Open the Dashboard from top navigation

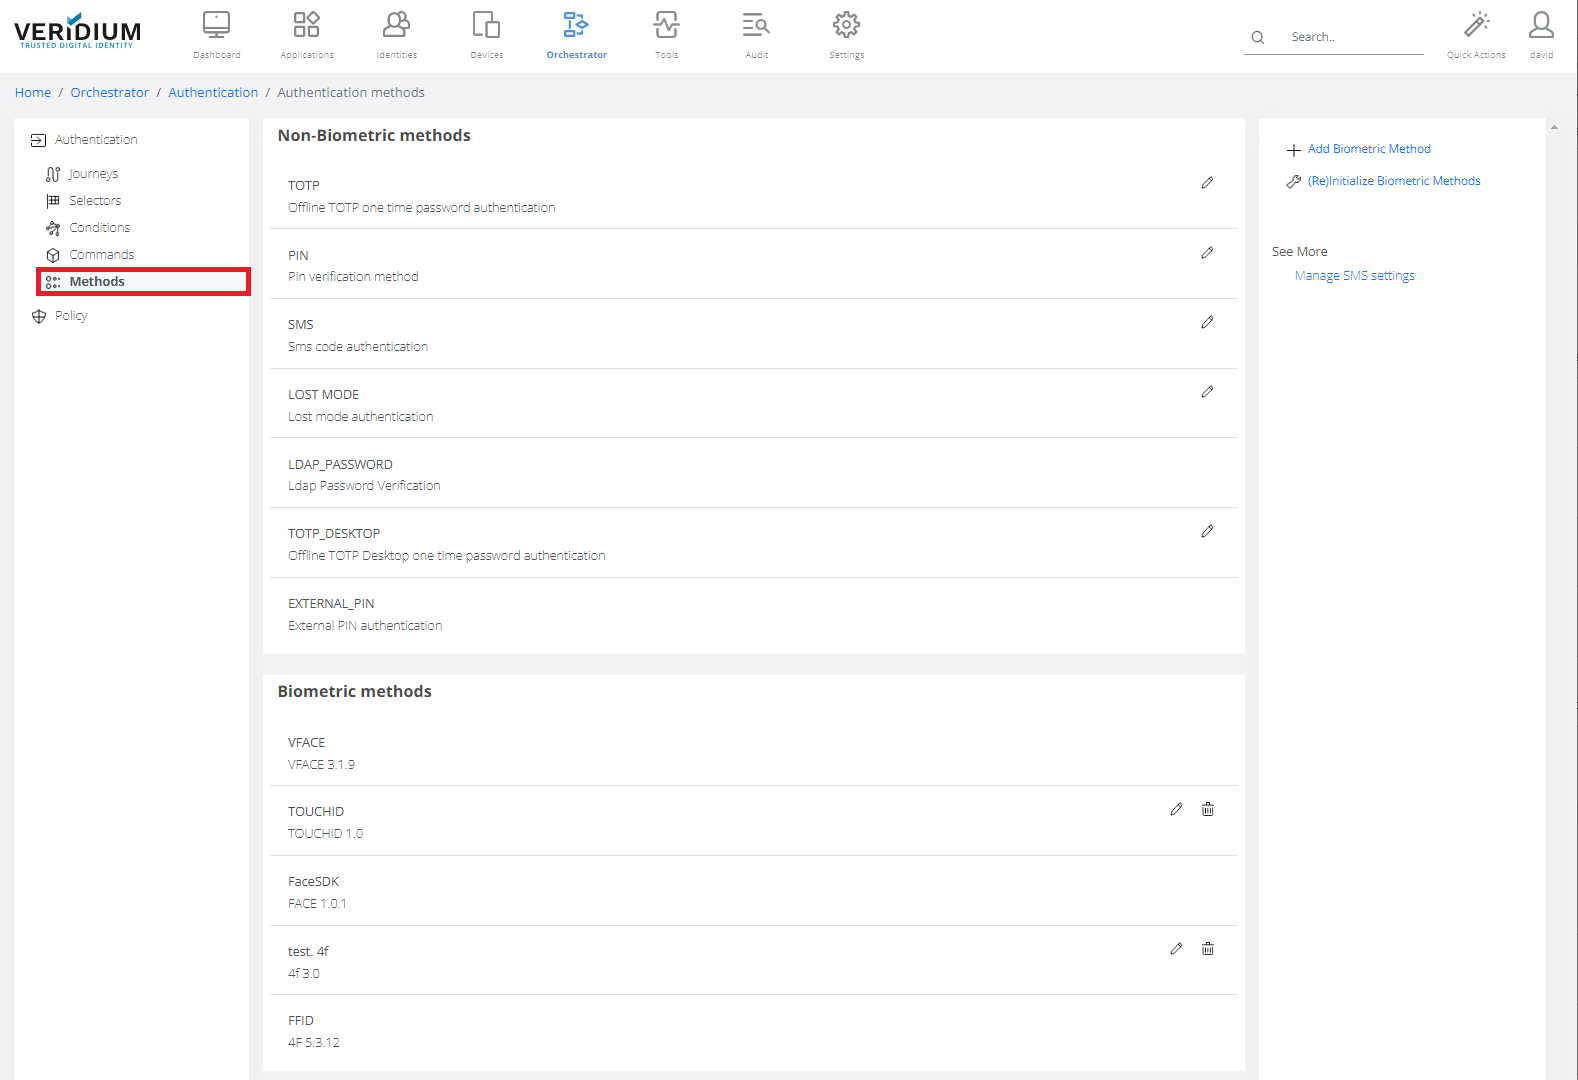point(216,35)
